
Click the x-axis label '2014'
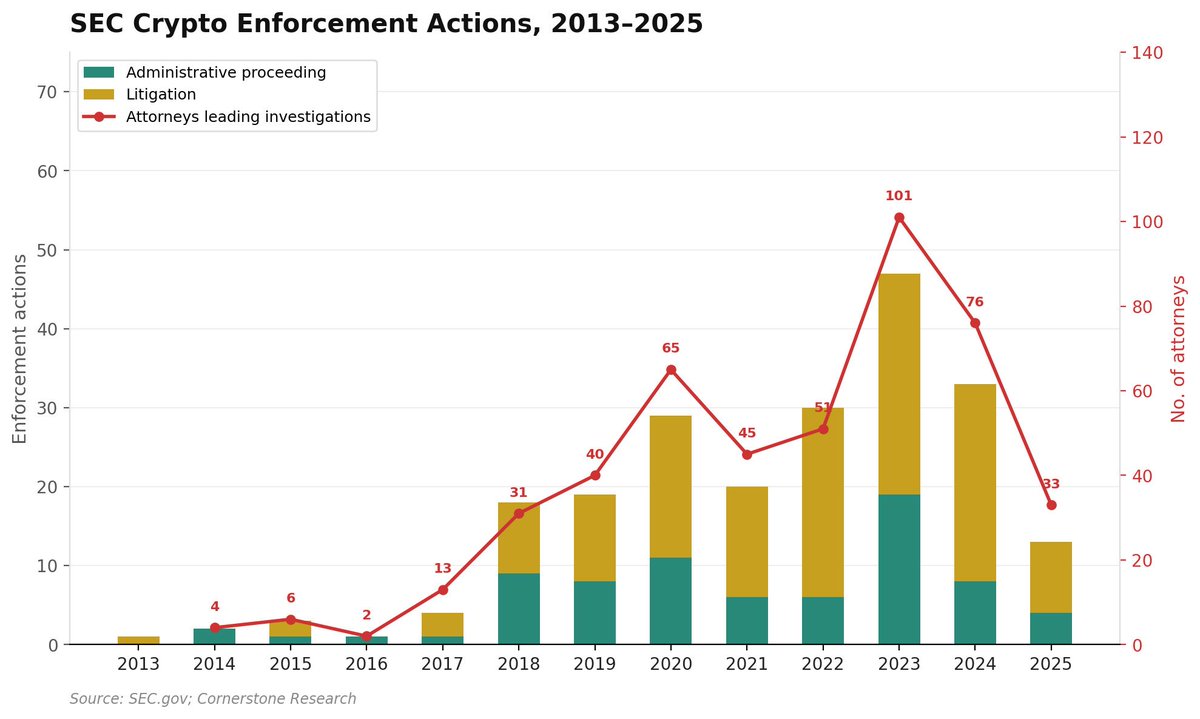pos(215,665)
